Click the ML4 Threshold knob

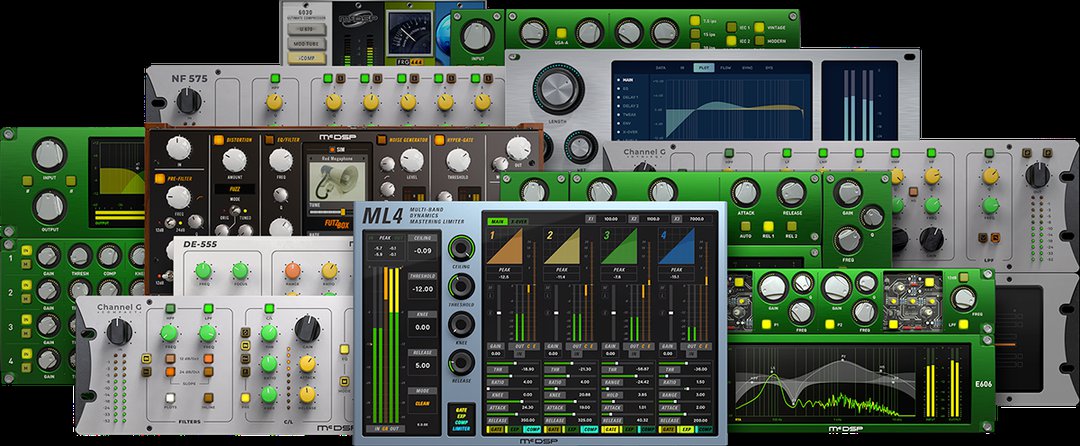click(461, 286)
